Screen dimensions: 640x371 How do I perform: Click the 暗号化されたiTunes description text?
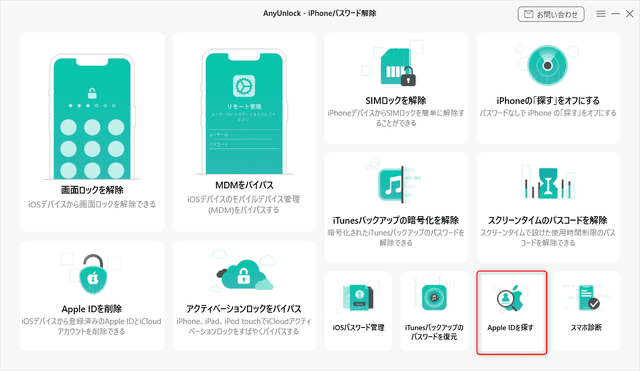(396, 238)
